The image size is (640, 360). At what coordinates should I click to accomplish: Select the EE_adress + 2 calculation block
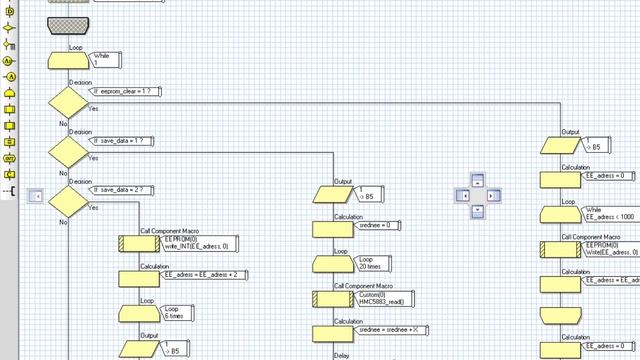139,279
